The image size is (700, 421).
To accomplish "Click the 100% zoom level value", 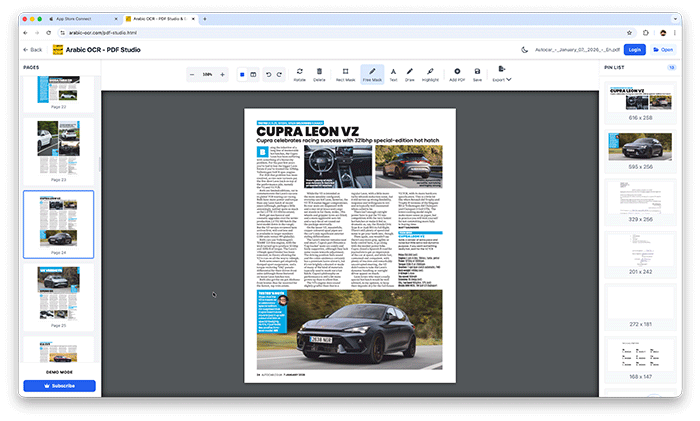I will pyautogui.click(x=207, y=75).
